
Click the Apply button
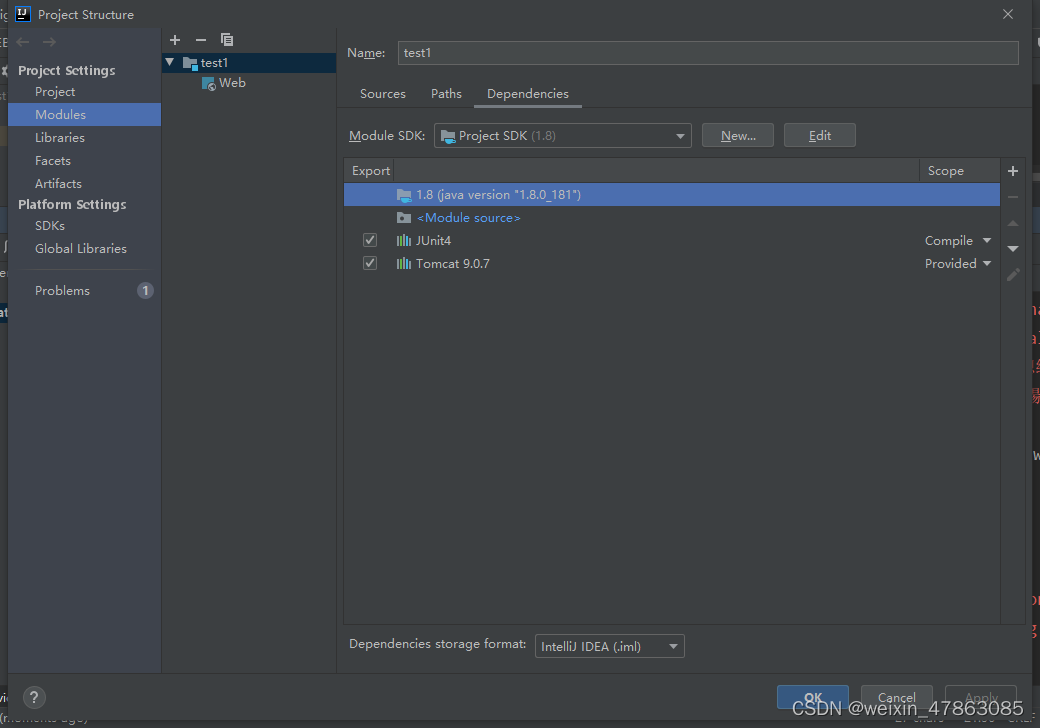981,698
